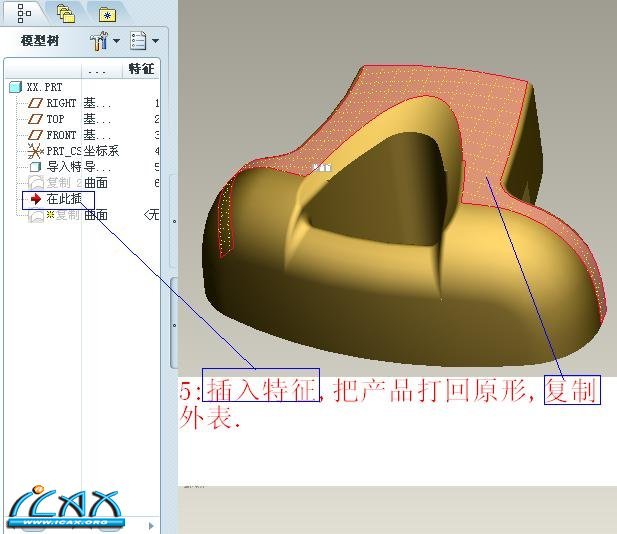Image resolution: width=617 pixels, height=534 pixels.
Task: Select the suppressed 复制 feature below insert marker
Action: (x=60, y=215)
